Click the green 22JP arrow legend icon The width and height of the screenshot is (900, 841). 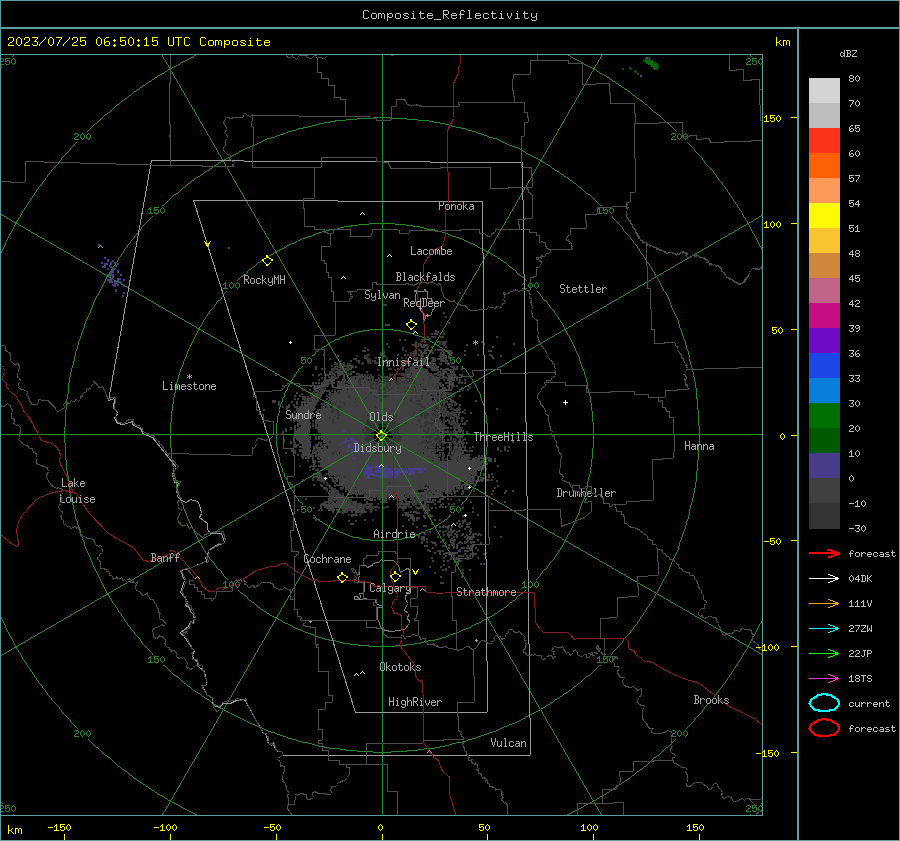click(x=824, y=653)
